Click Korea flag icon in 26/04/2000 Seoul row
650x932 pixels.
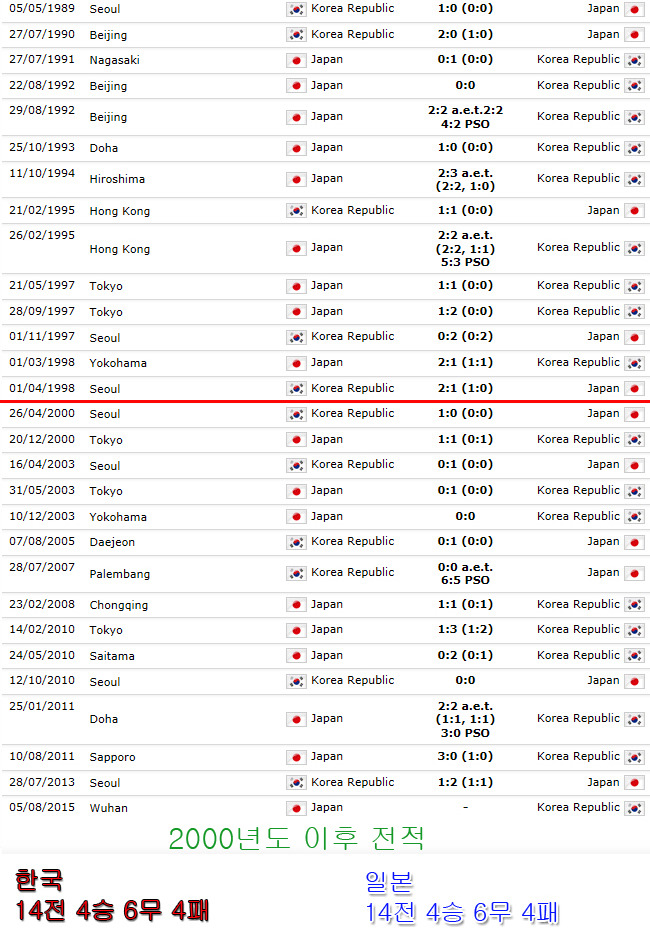point(296,414)
